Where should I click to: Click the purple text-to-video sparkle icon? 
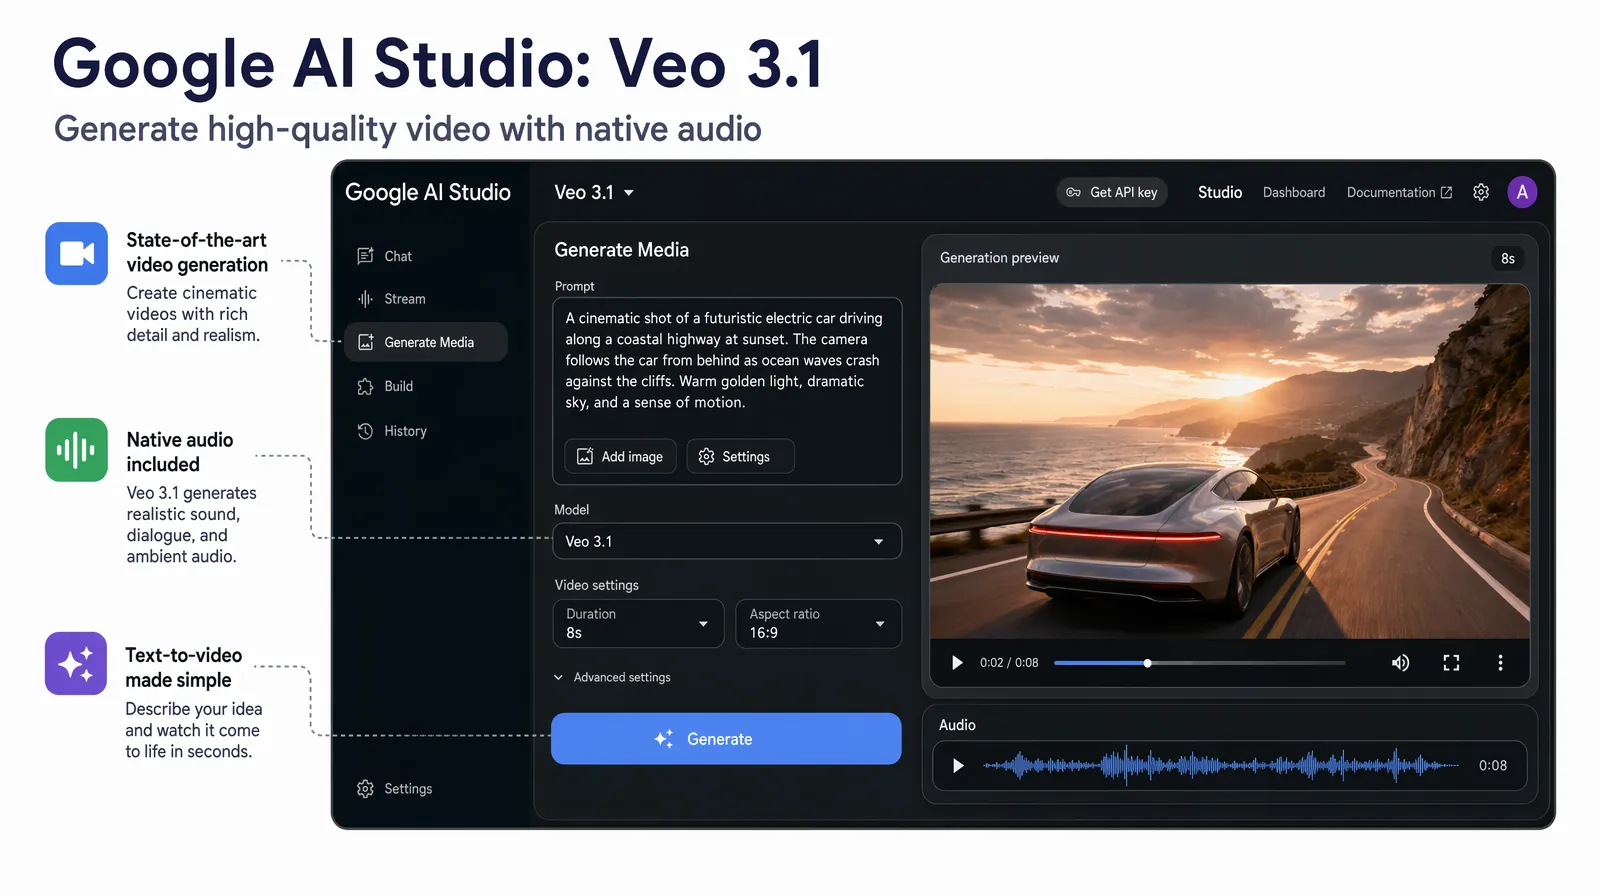tap(76, 663)
